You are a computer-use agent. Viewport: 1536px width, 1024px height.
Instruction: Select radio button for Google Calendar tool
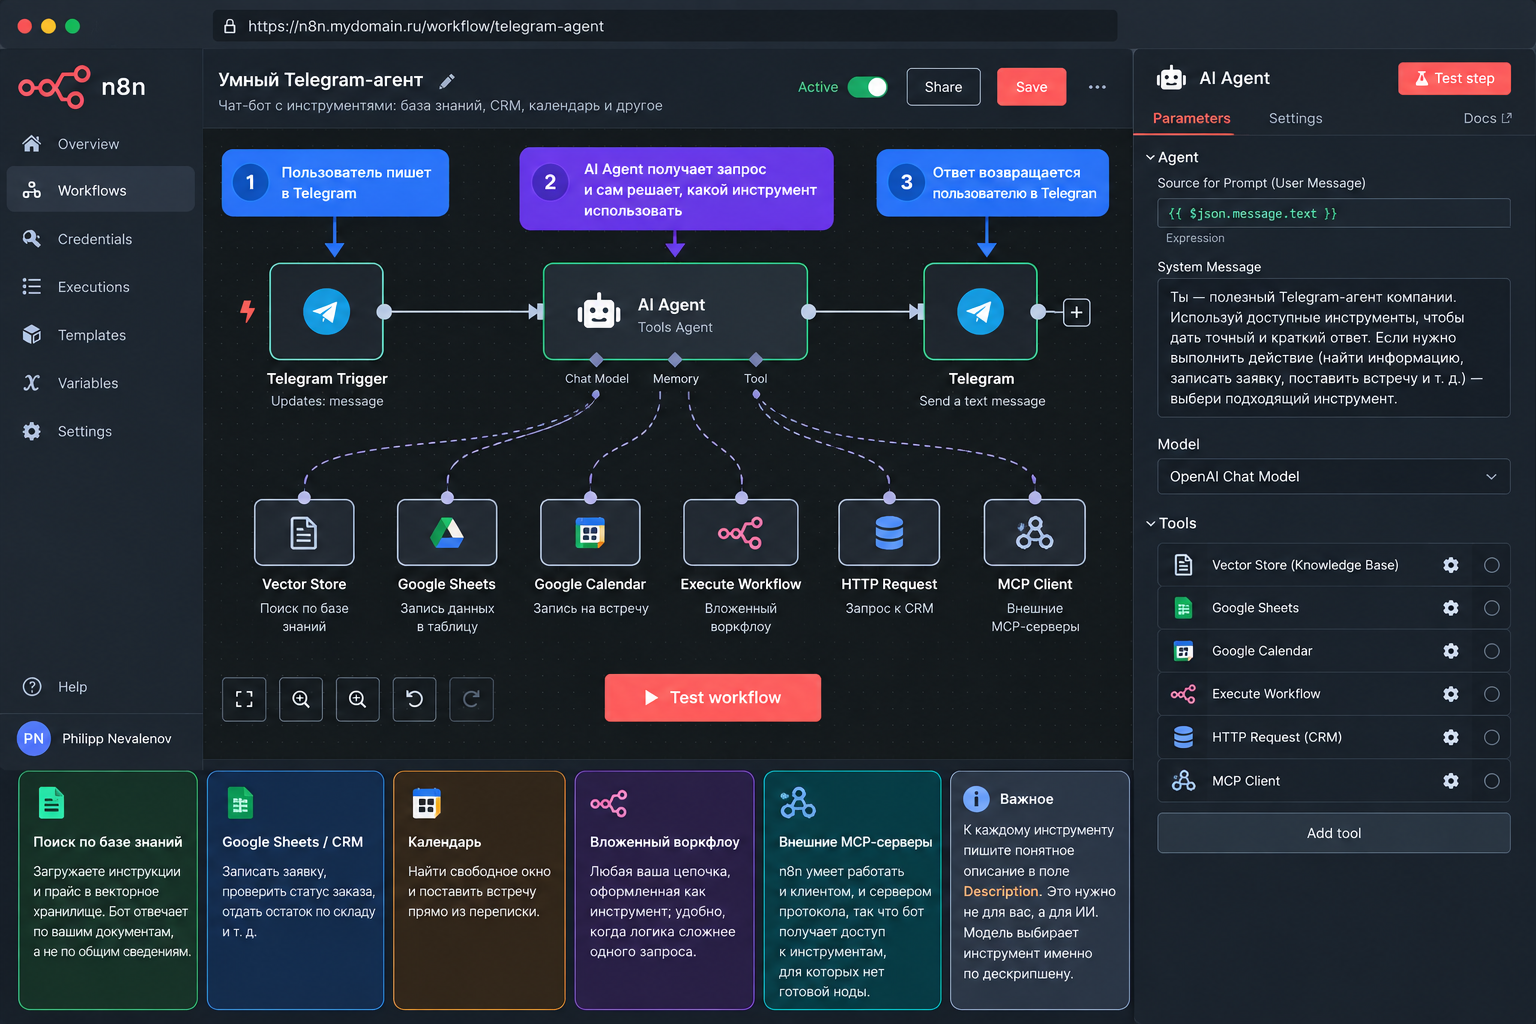pyautogui.click(x=1492, y=651)
